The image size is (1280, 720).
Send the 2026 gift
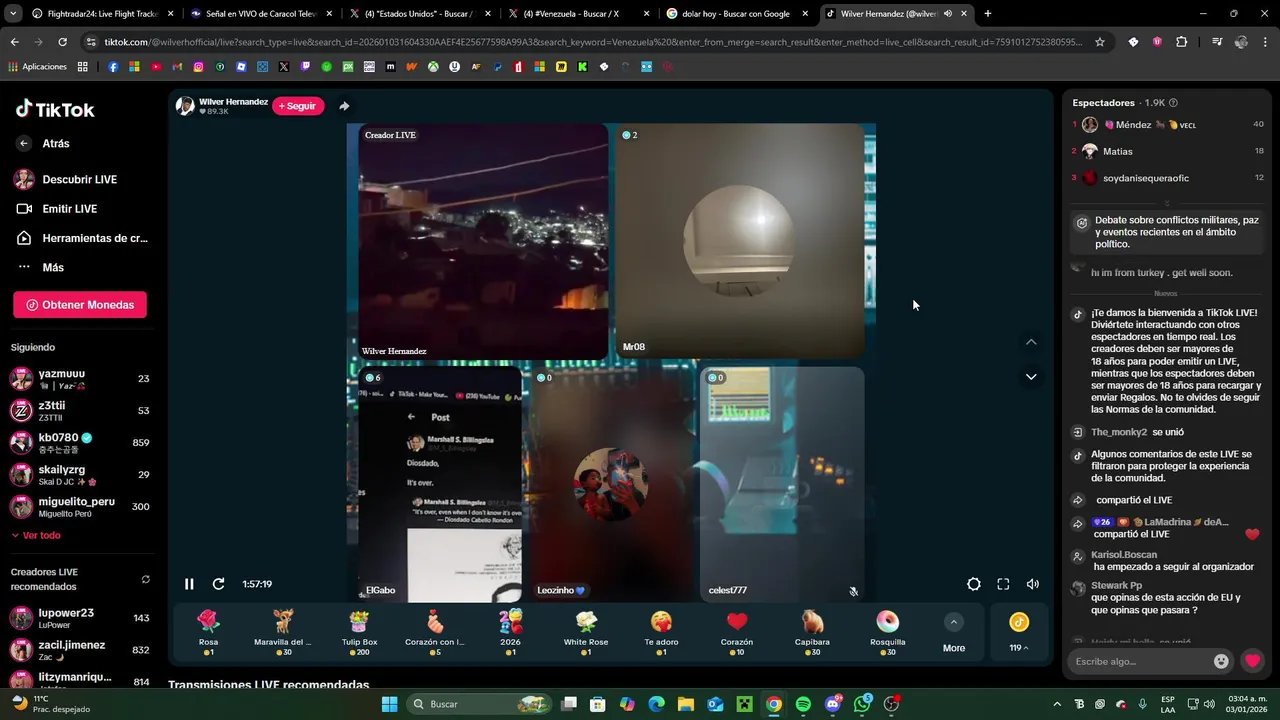coord(510,632)
